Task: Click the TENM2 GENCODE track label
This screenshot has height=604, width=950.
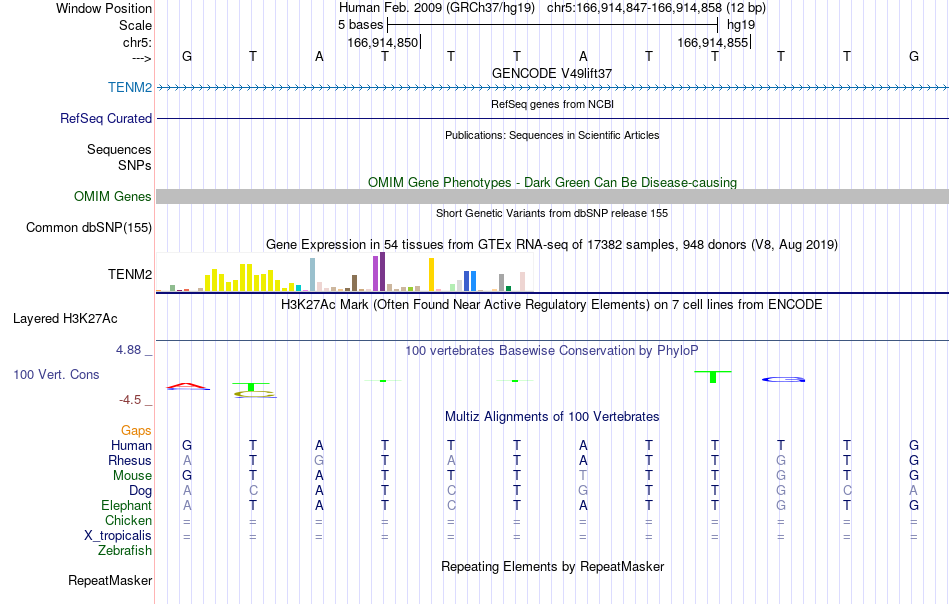Action: tap(130, 87)
